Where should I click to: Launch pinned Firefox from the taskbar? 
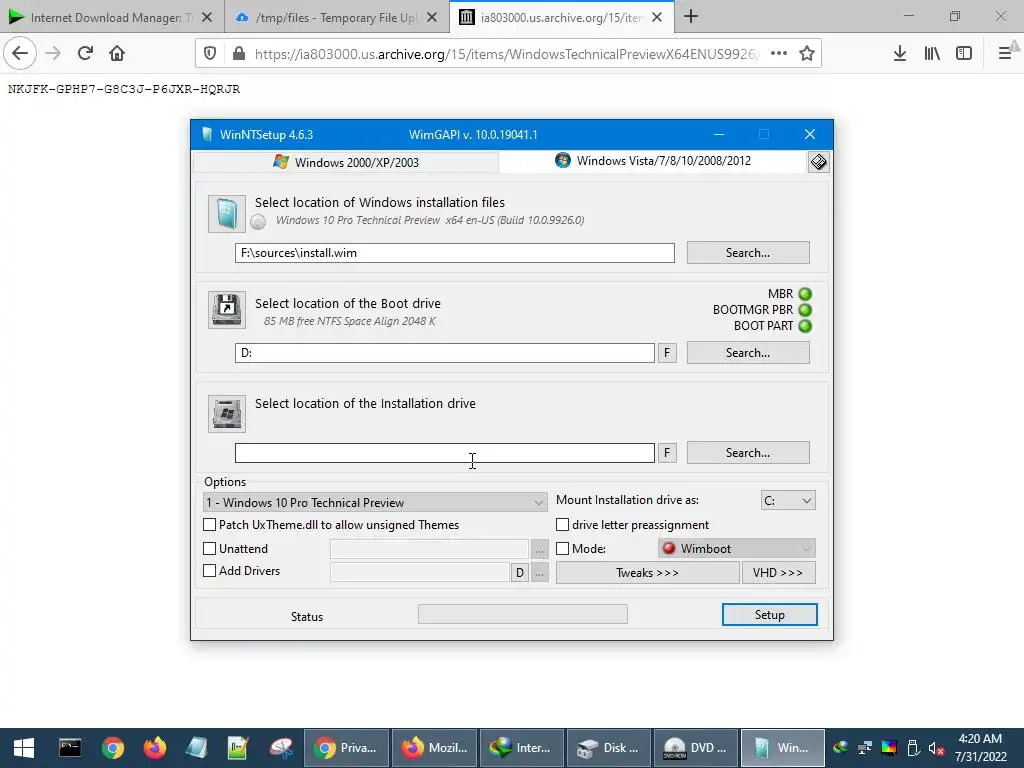coord(155,748)
